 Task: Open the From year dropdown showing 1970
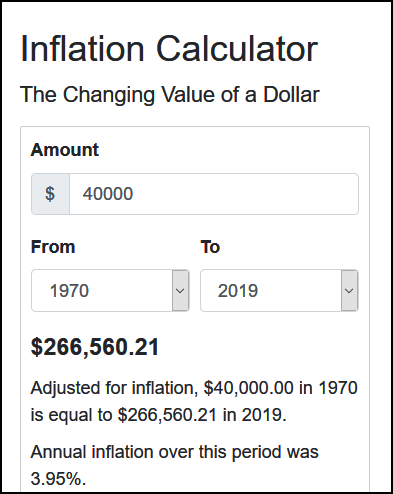tap(110, 291)
